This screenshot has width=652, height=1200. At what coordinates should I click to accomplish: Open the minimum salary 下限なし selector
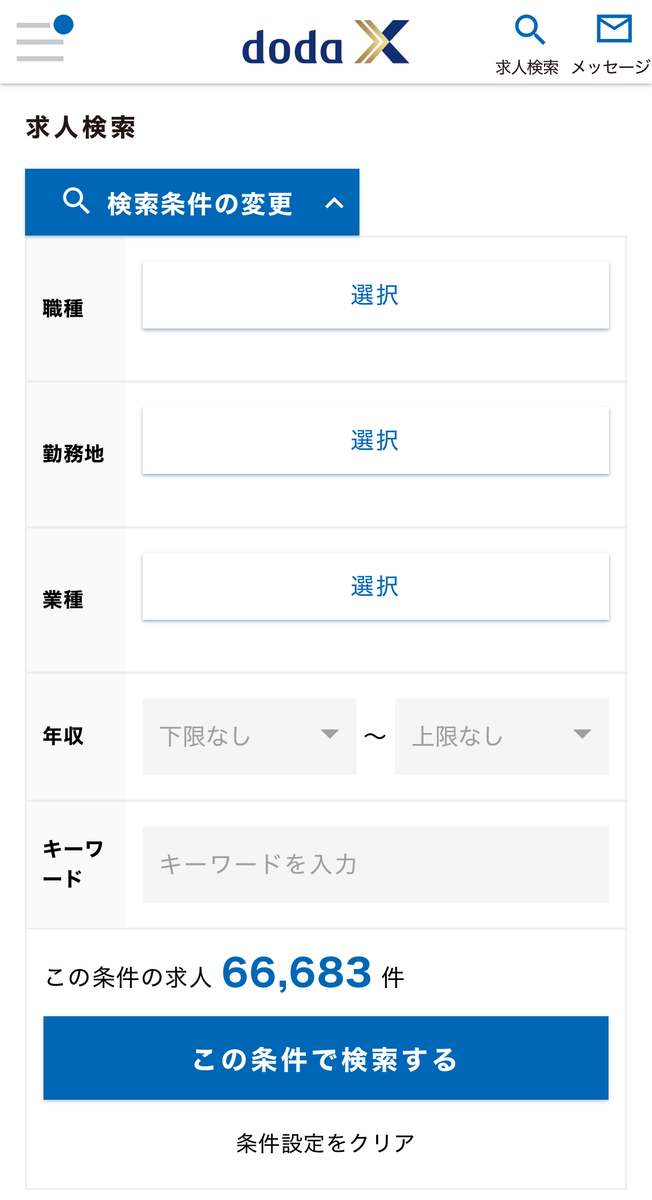click(x=248, y=736)
